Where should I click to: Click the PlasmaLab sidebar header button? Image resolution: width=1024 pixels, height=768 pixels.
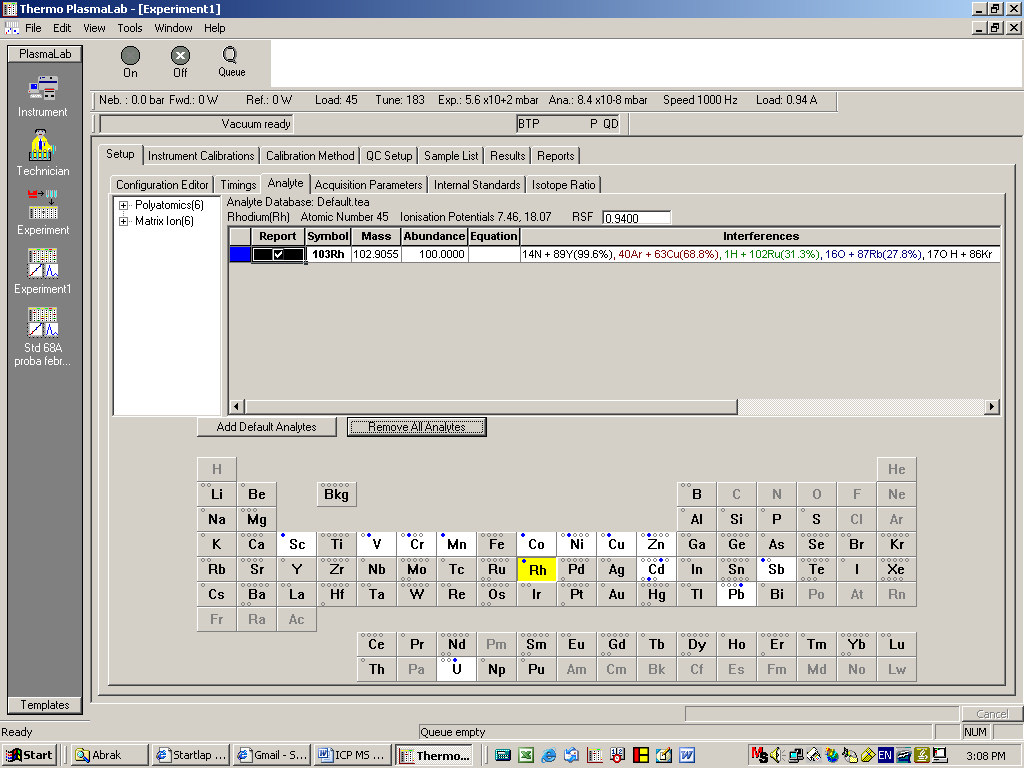[x=44, y=54]
